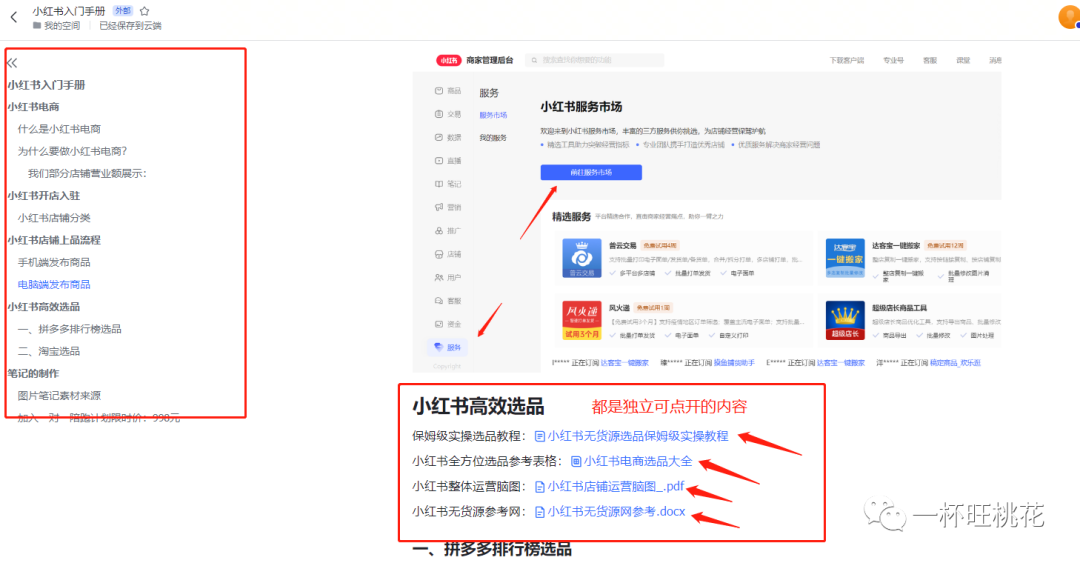Open outline entry 图片笔记素材来源
Image resolution: width=1080 pixels, height=563 pixels.
click(59, 396)
